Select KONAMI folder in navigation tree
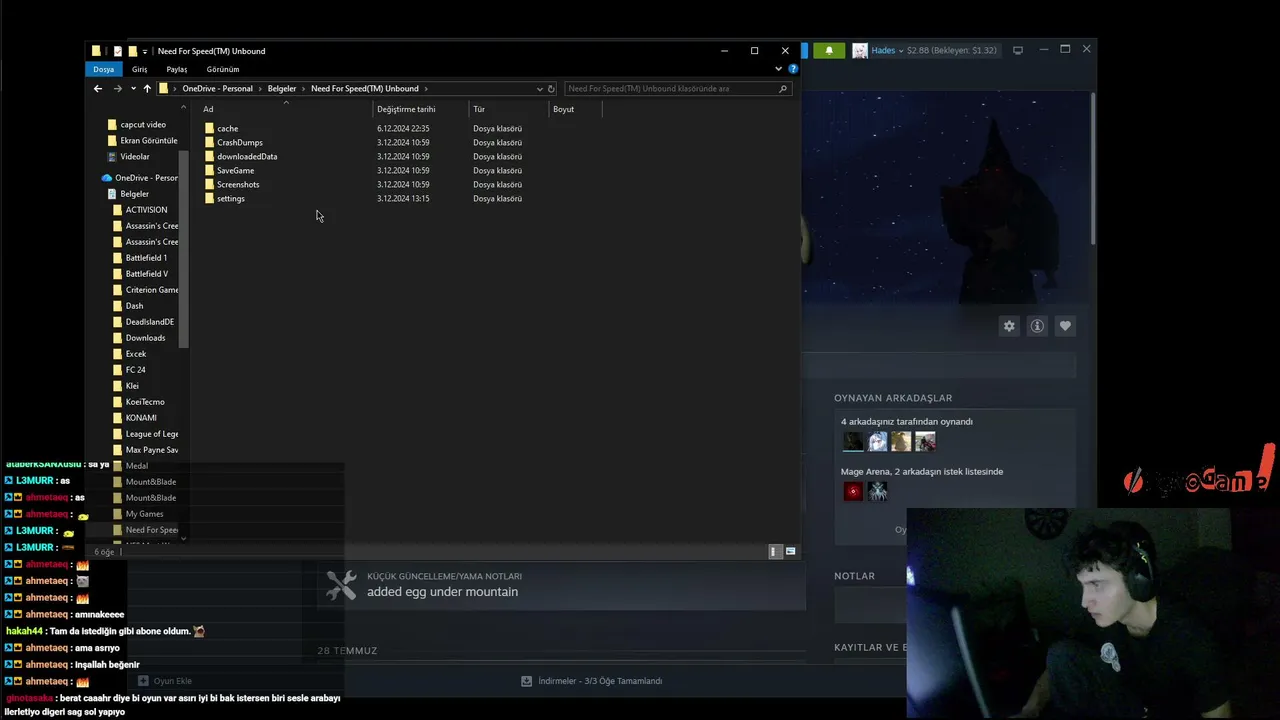Screen dimensions: 1280x720 click(141, 418)
